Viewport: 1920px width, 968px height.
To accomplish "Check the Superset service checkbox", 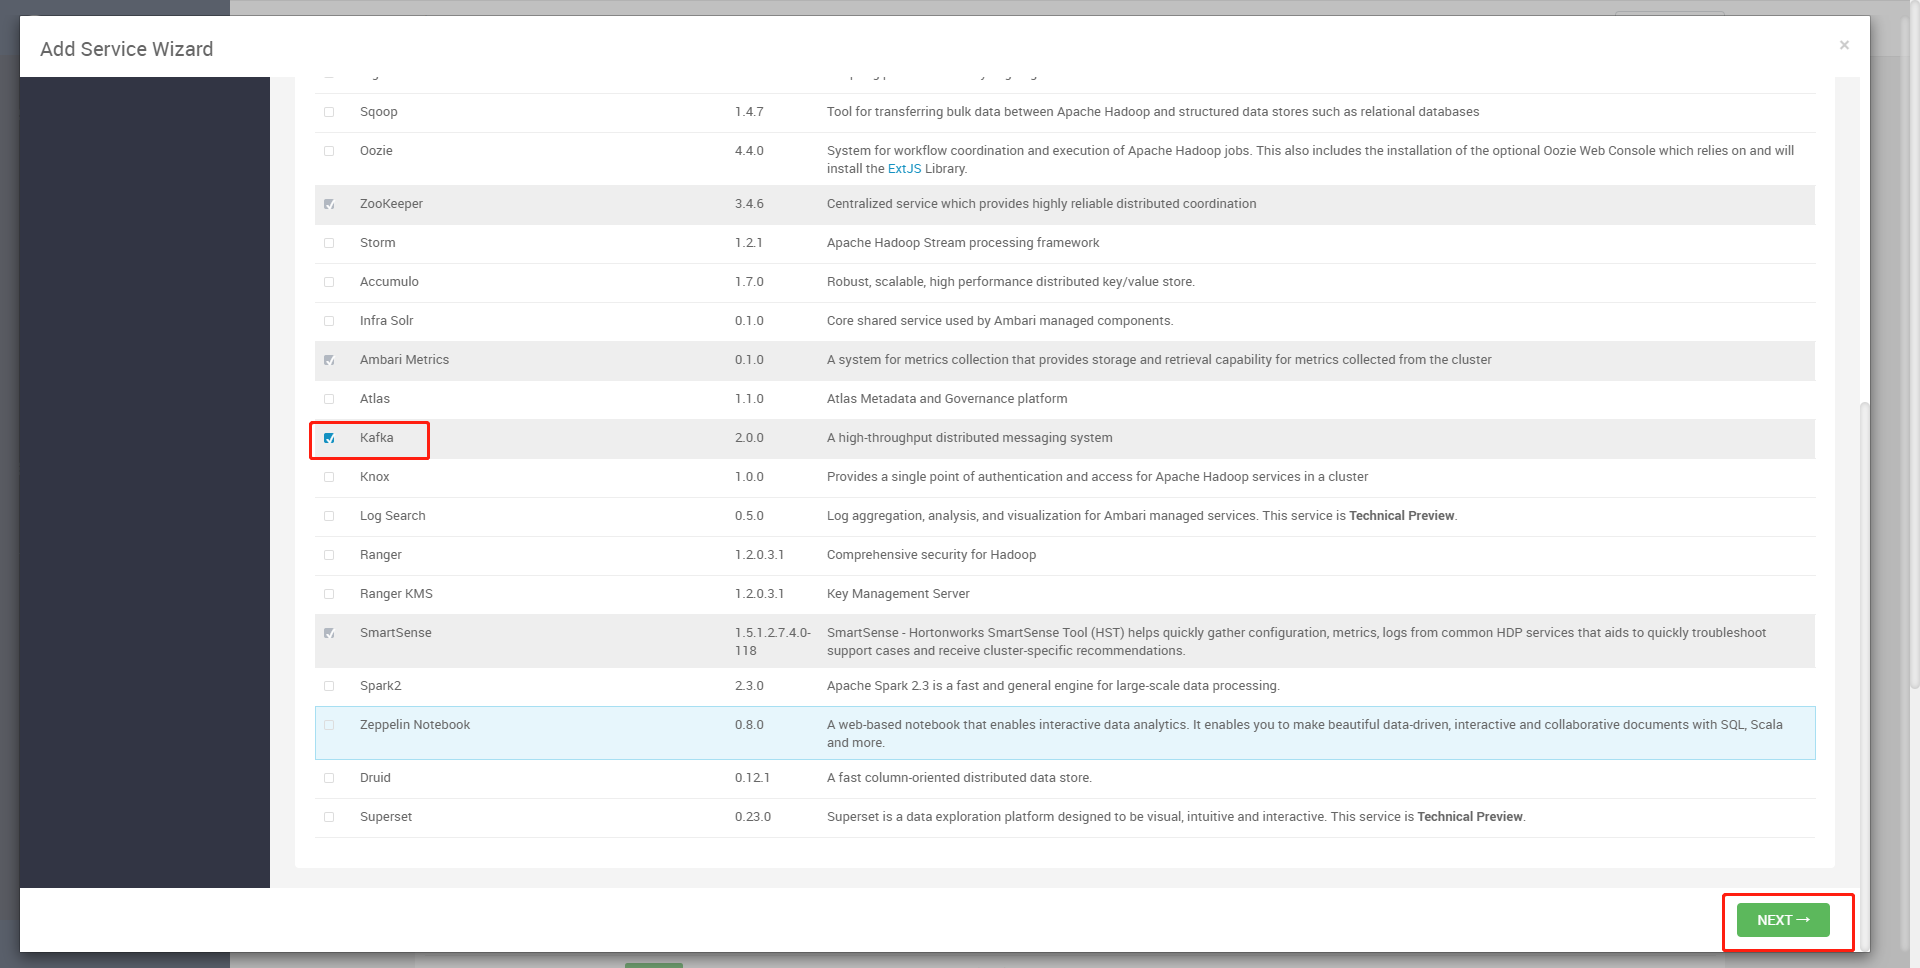I will (329, 817).
